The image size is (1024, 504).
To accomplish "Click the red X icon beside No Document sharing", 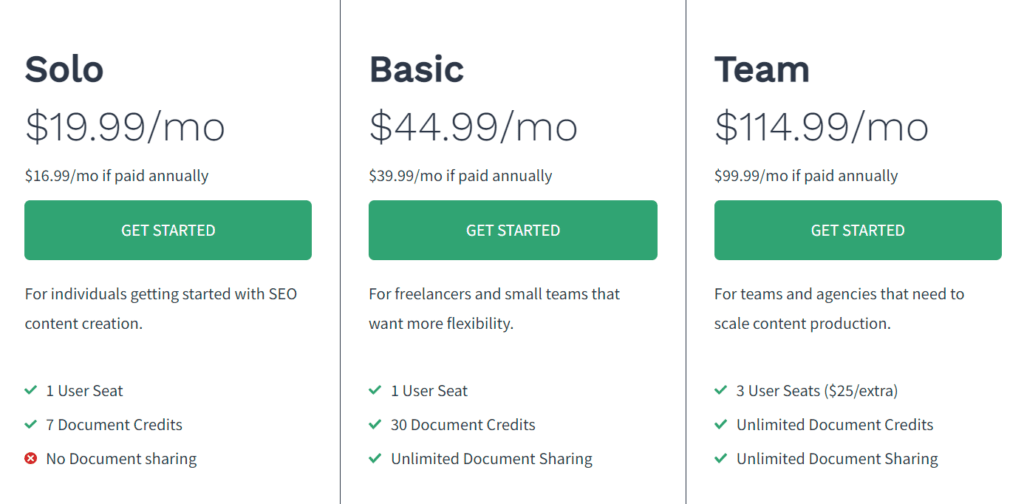I will pyautogui.click(x=31, y=459).
